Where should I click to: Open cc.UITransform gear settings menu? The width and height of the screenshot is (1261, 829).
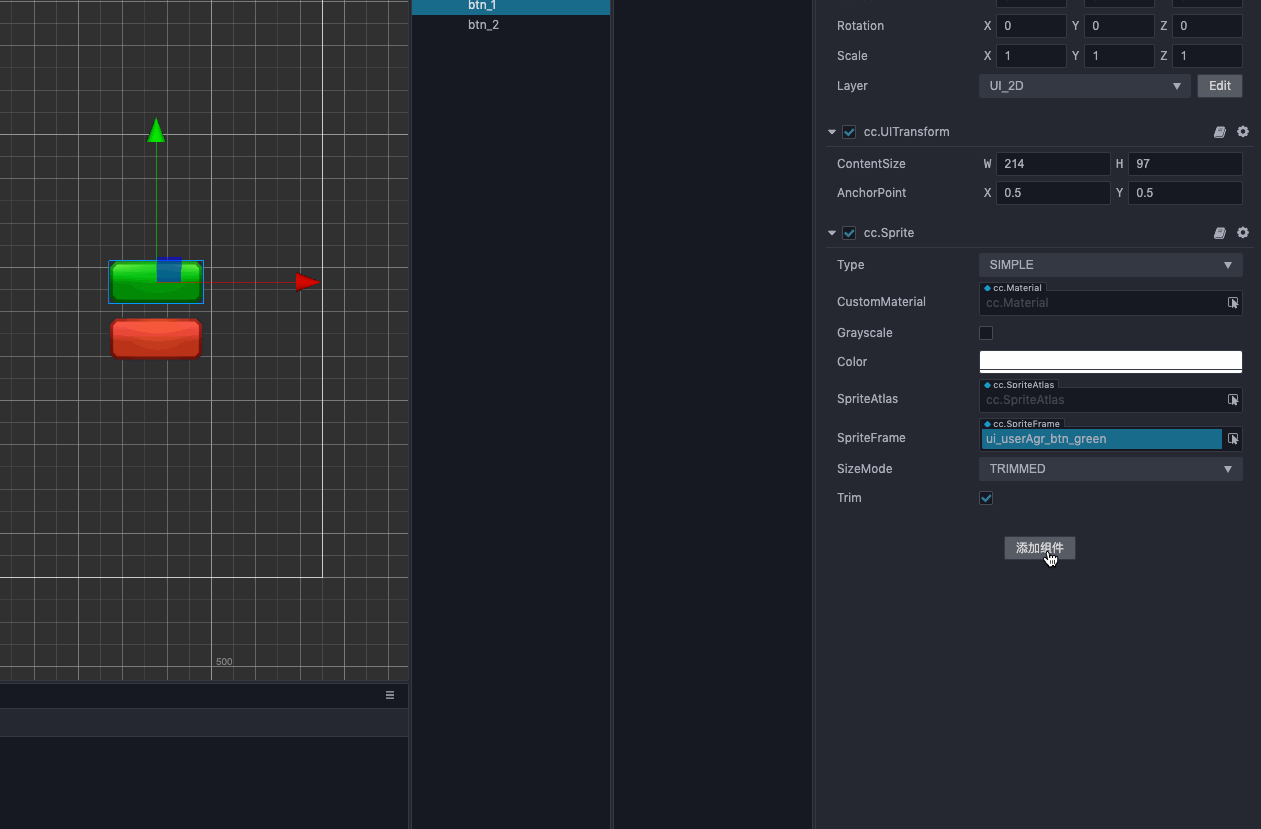(1243, 132)
